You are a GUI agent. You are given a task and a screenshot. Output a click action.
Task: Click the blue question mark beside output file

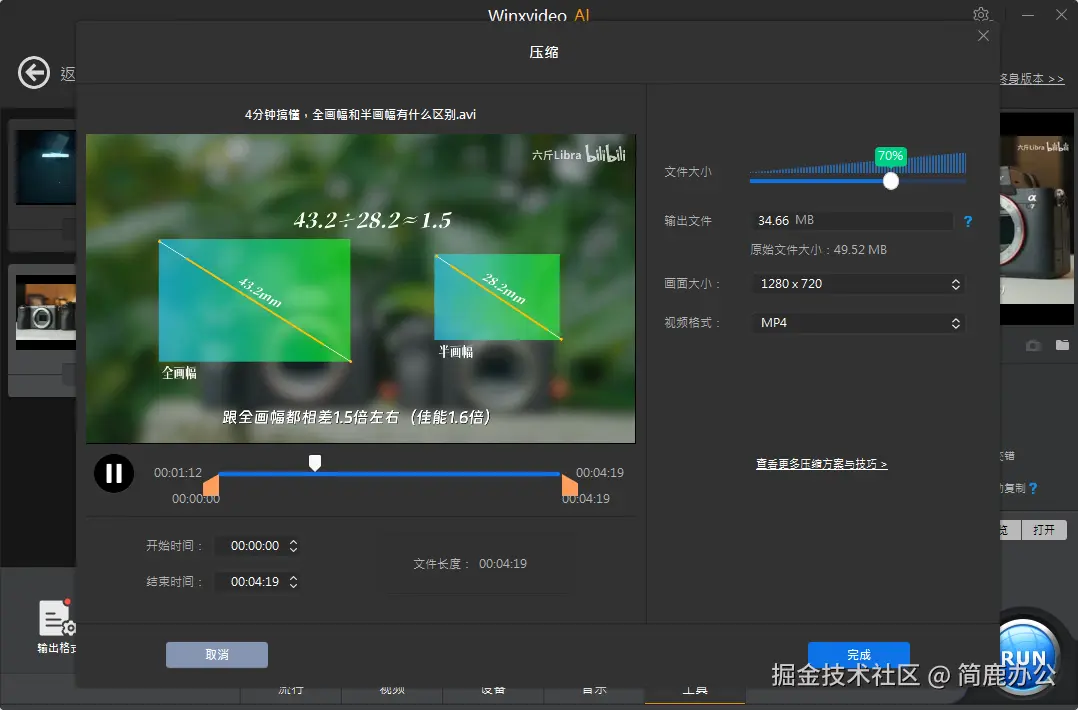pos(968,221)
